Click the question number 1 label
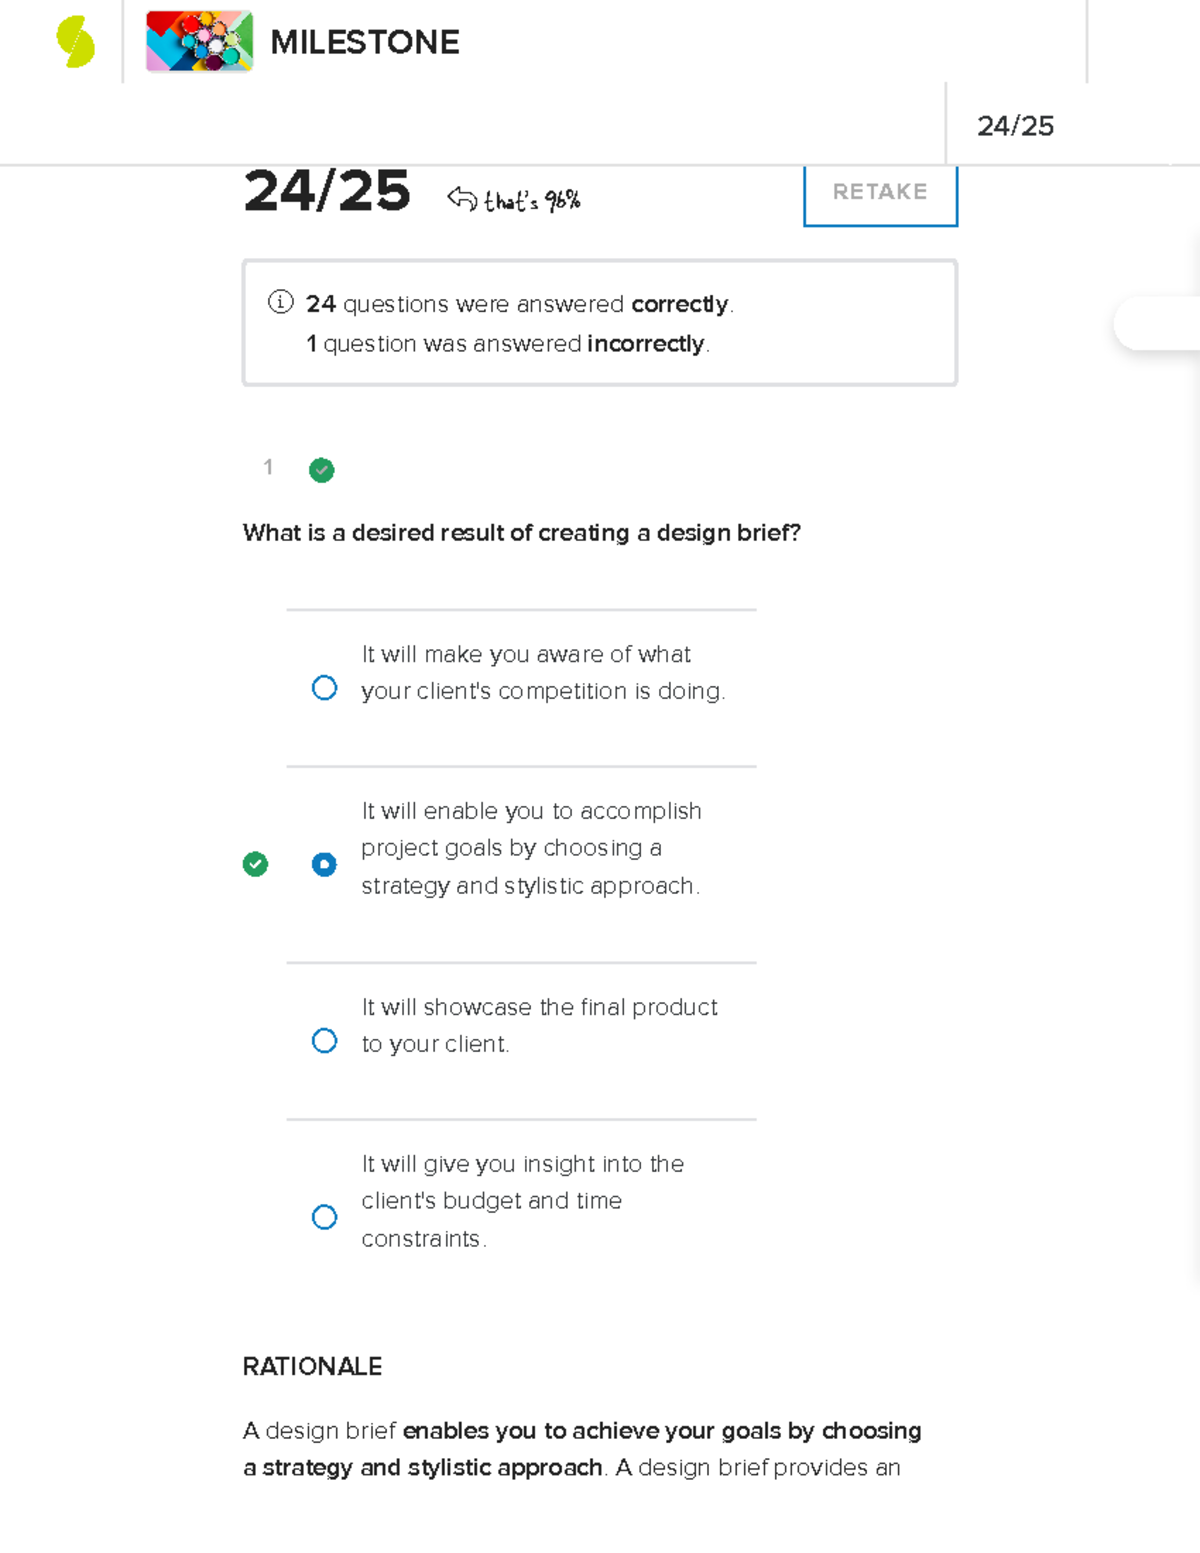 [x=268, y=467]
